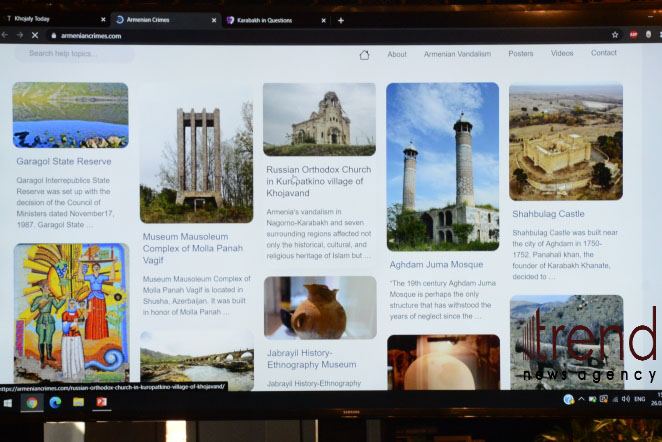The width and height of the screenshot is (662, 442).
Task: Switch to the Karabakh in Questions tab
Action: click(270, 20)
